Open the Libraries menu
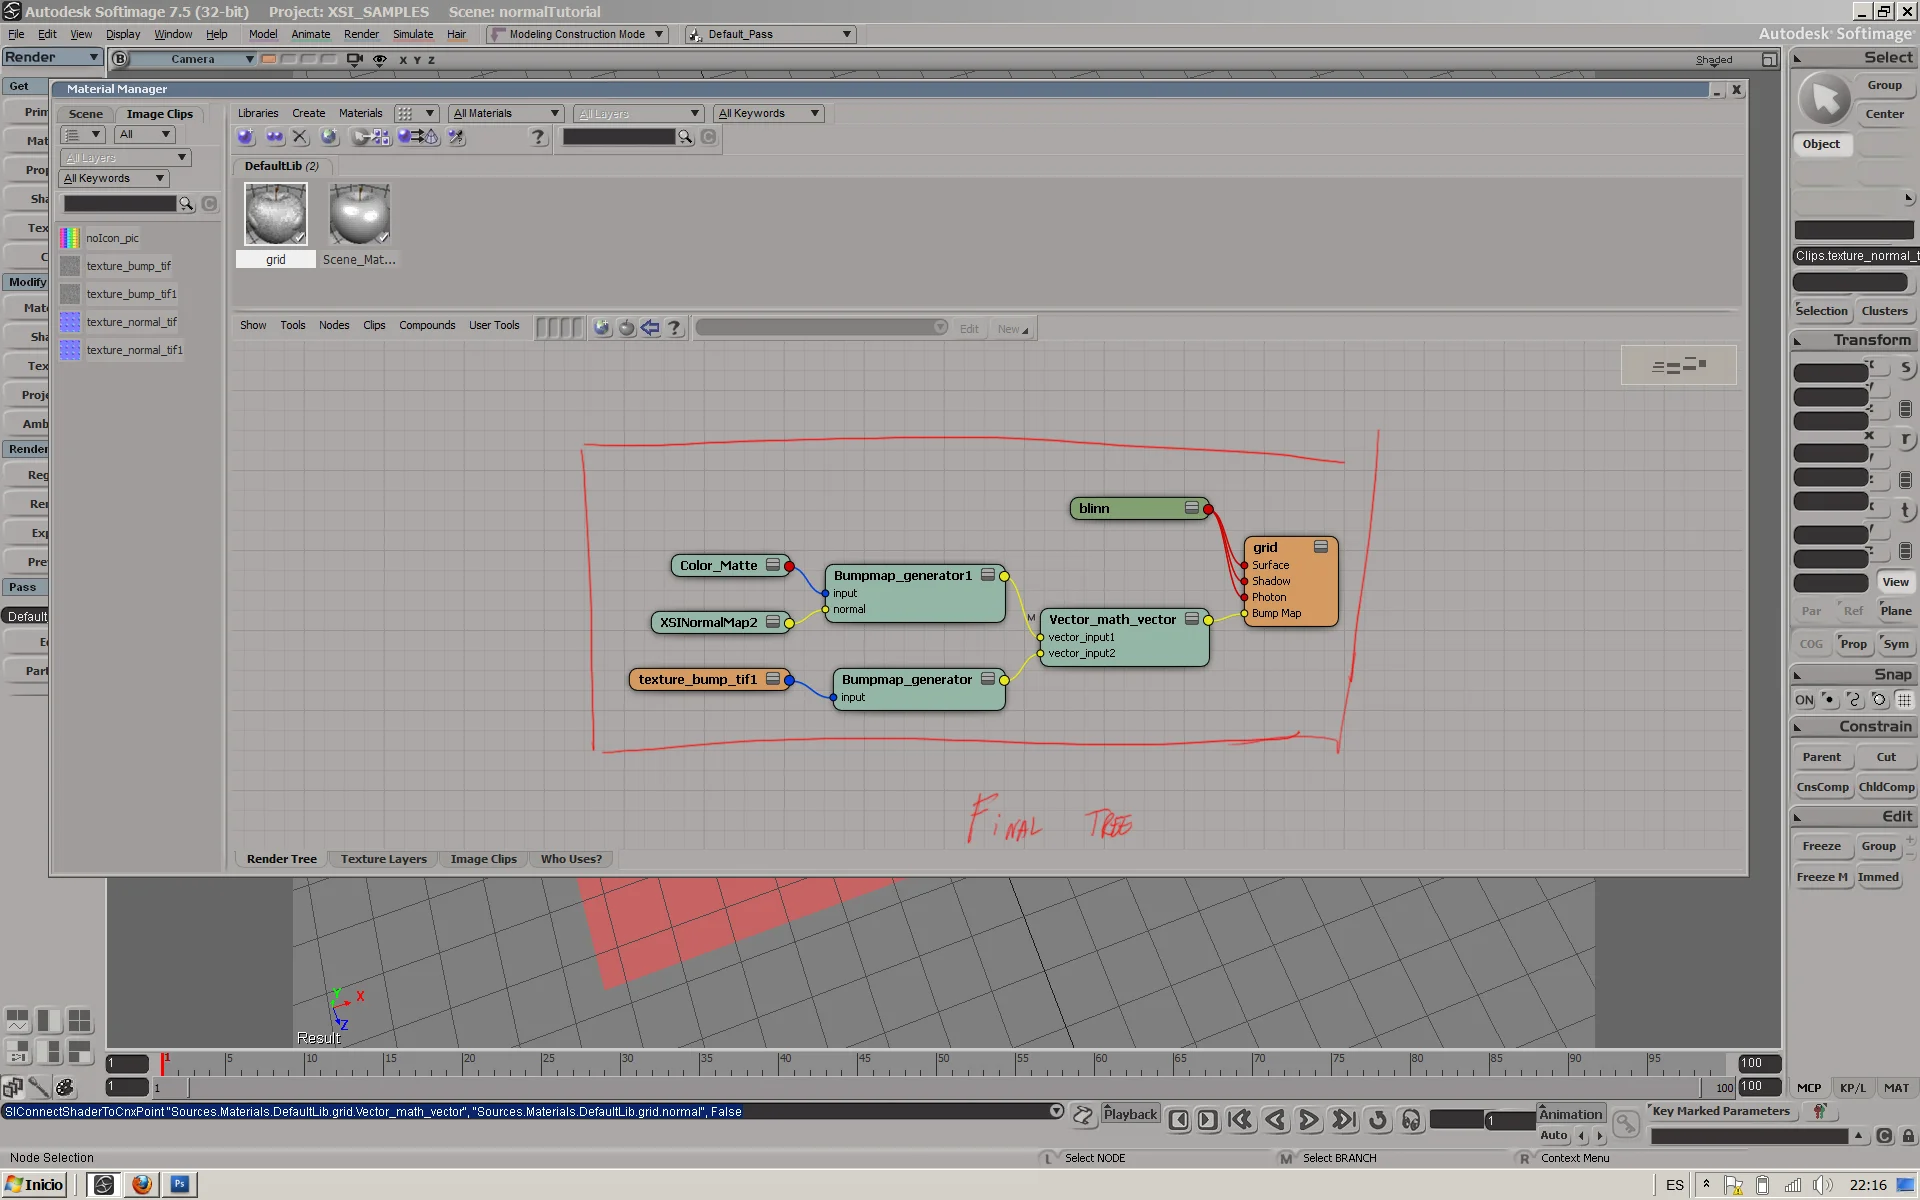This screenshot has width=1920, height=1200. coord(258,113)
